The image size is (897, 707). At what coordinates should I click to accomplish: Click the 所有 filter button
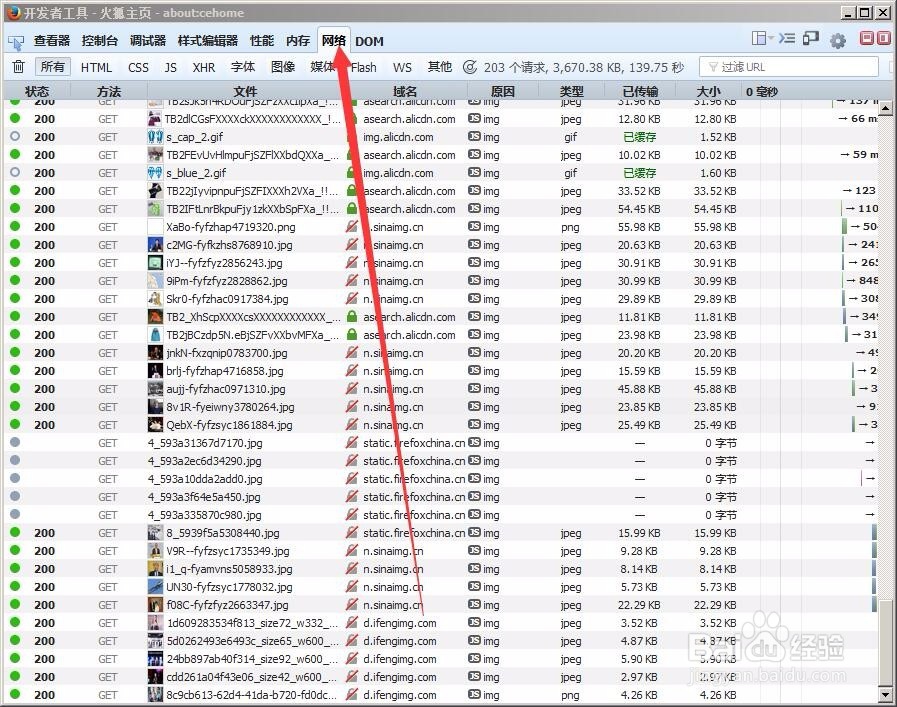52,67
